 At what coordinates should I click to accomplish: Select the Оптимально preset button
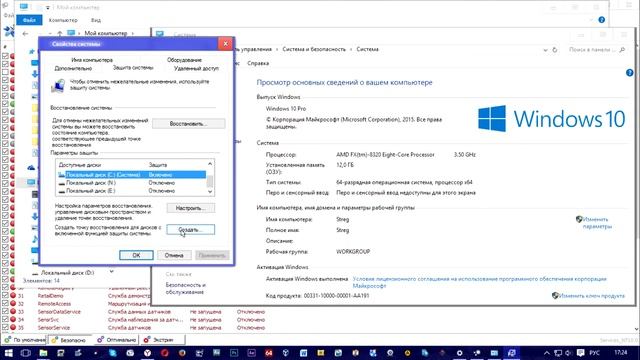(x=117, y=340)
